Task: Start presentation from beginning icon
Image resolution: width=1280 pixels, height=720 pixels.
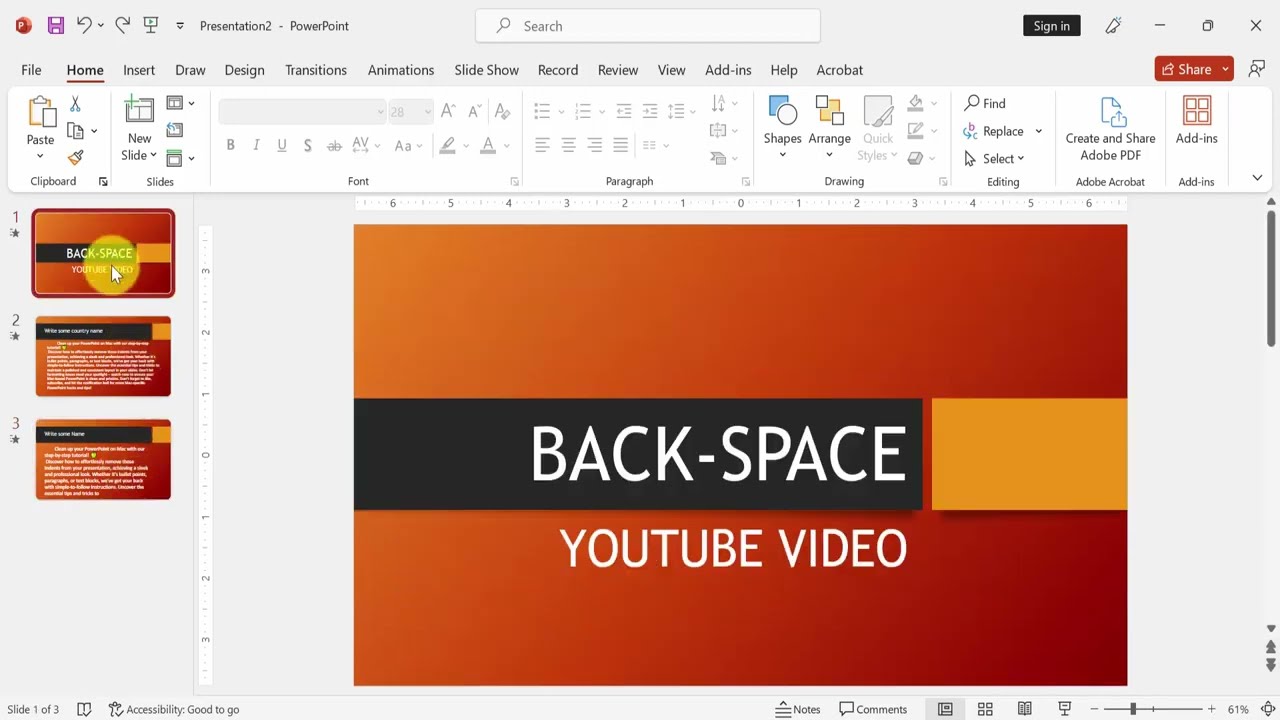Action: (151, 26)
